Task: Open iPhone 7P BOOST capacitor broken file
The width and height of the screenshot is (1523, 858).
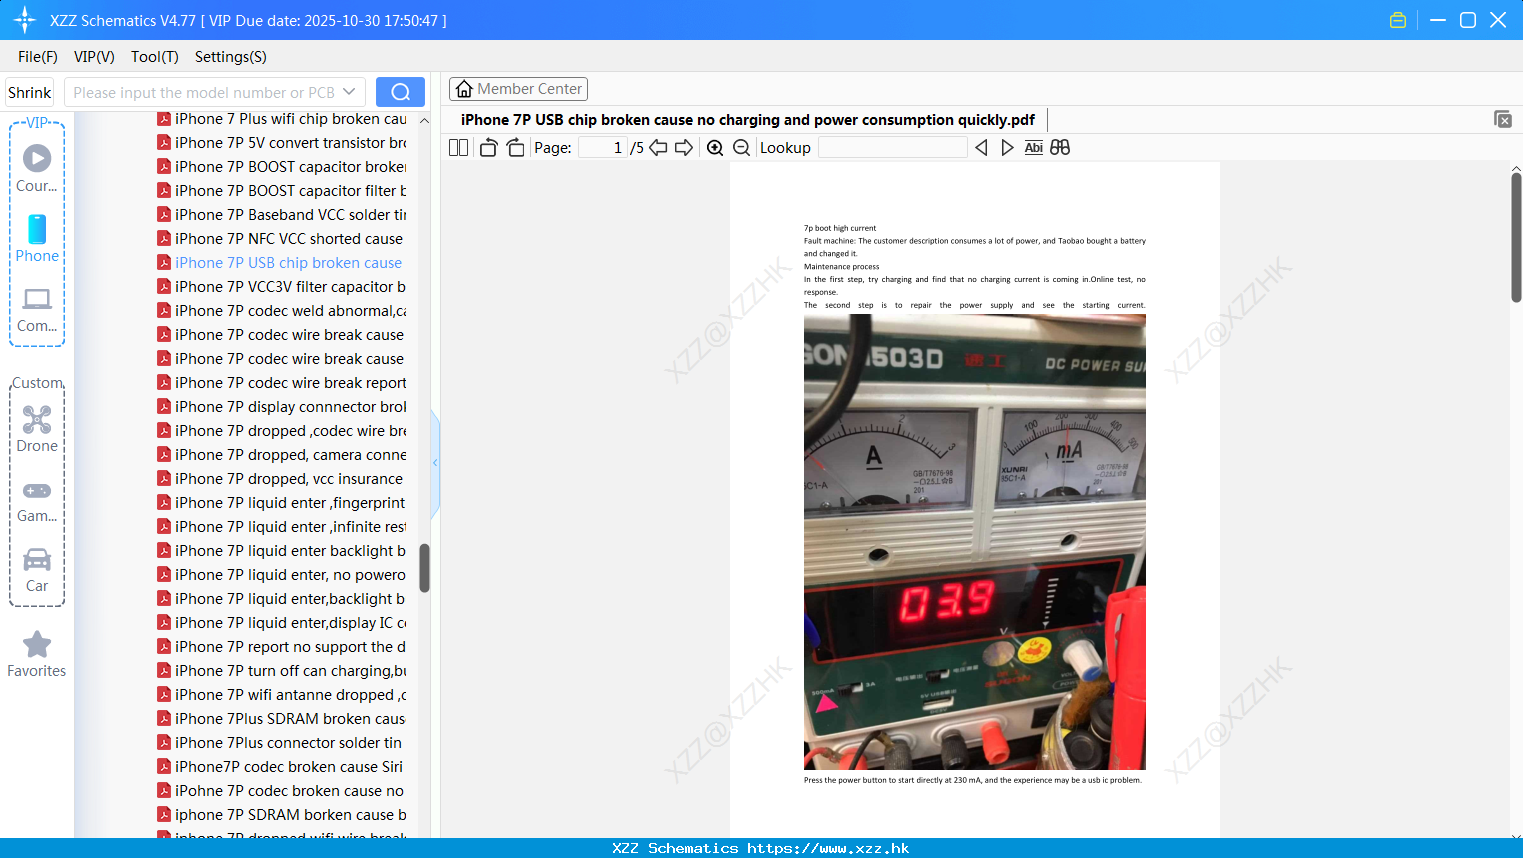Action: point(282,167)
